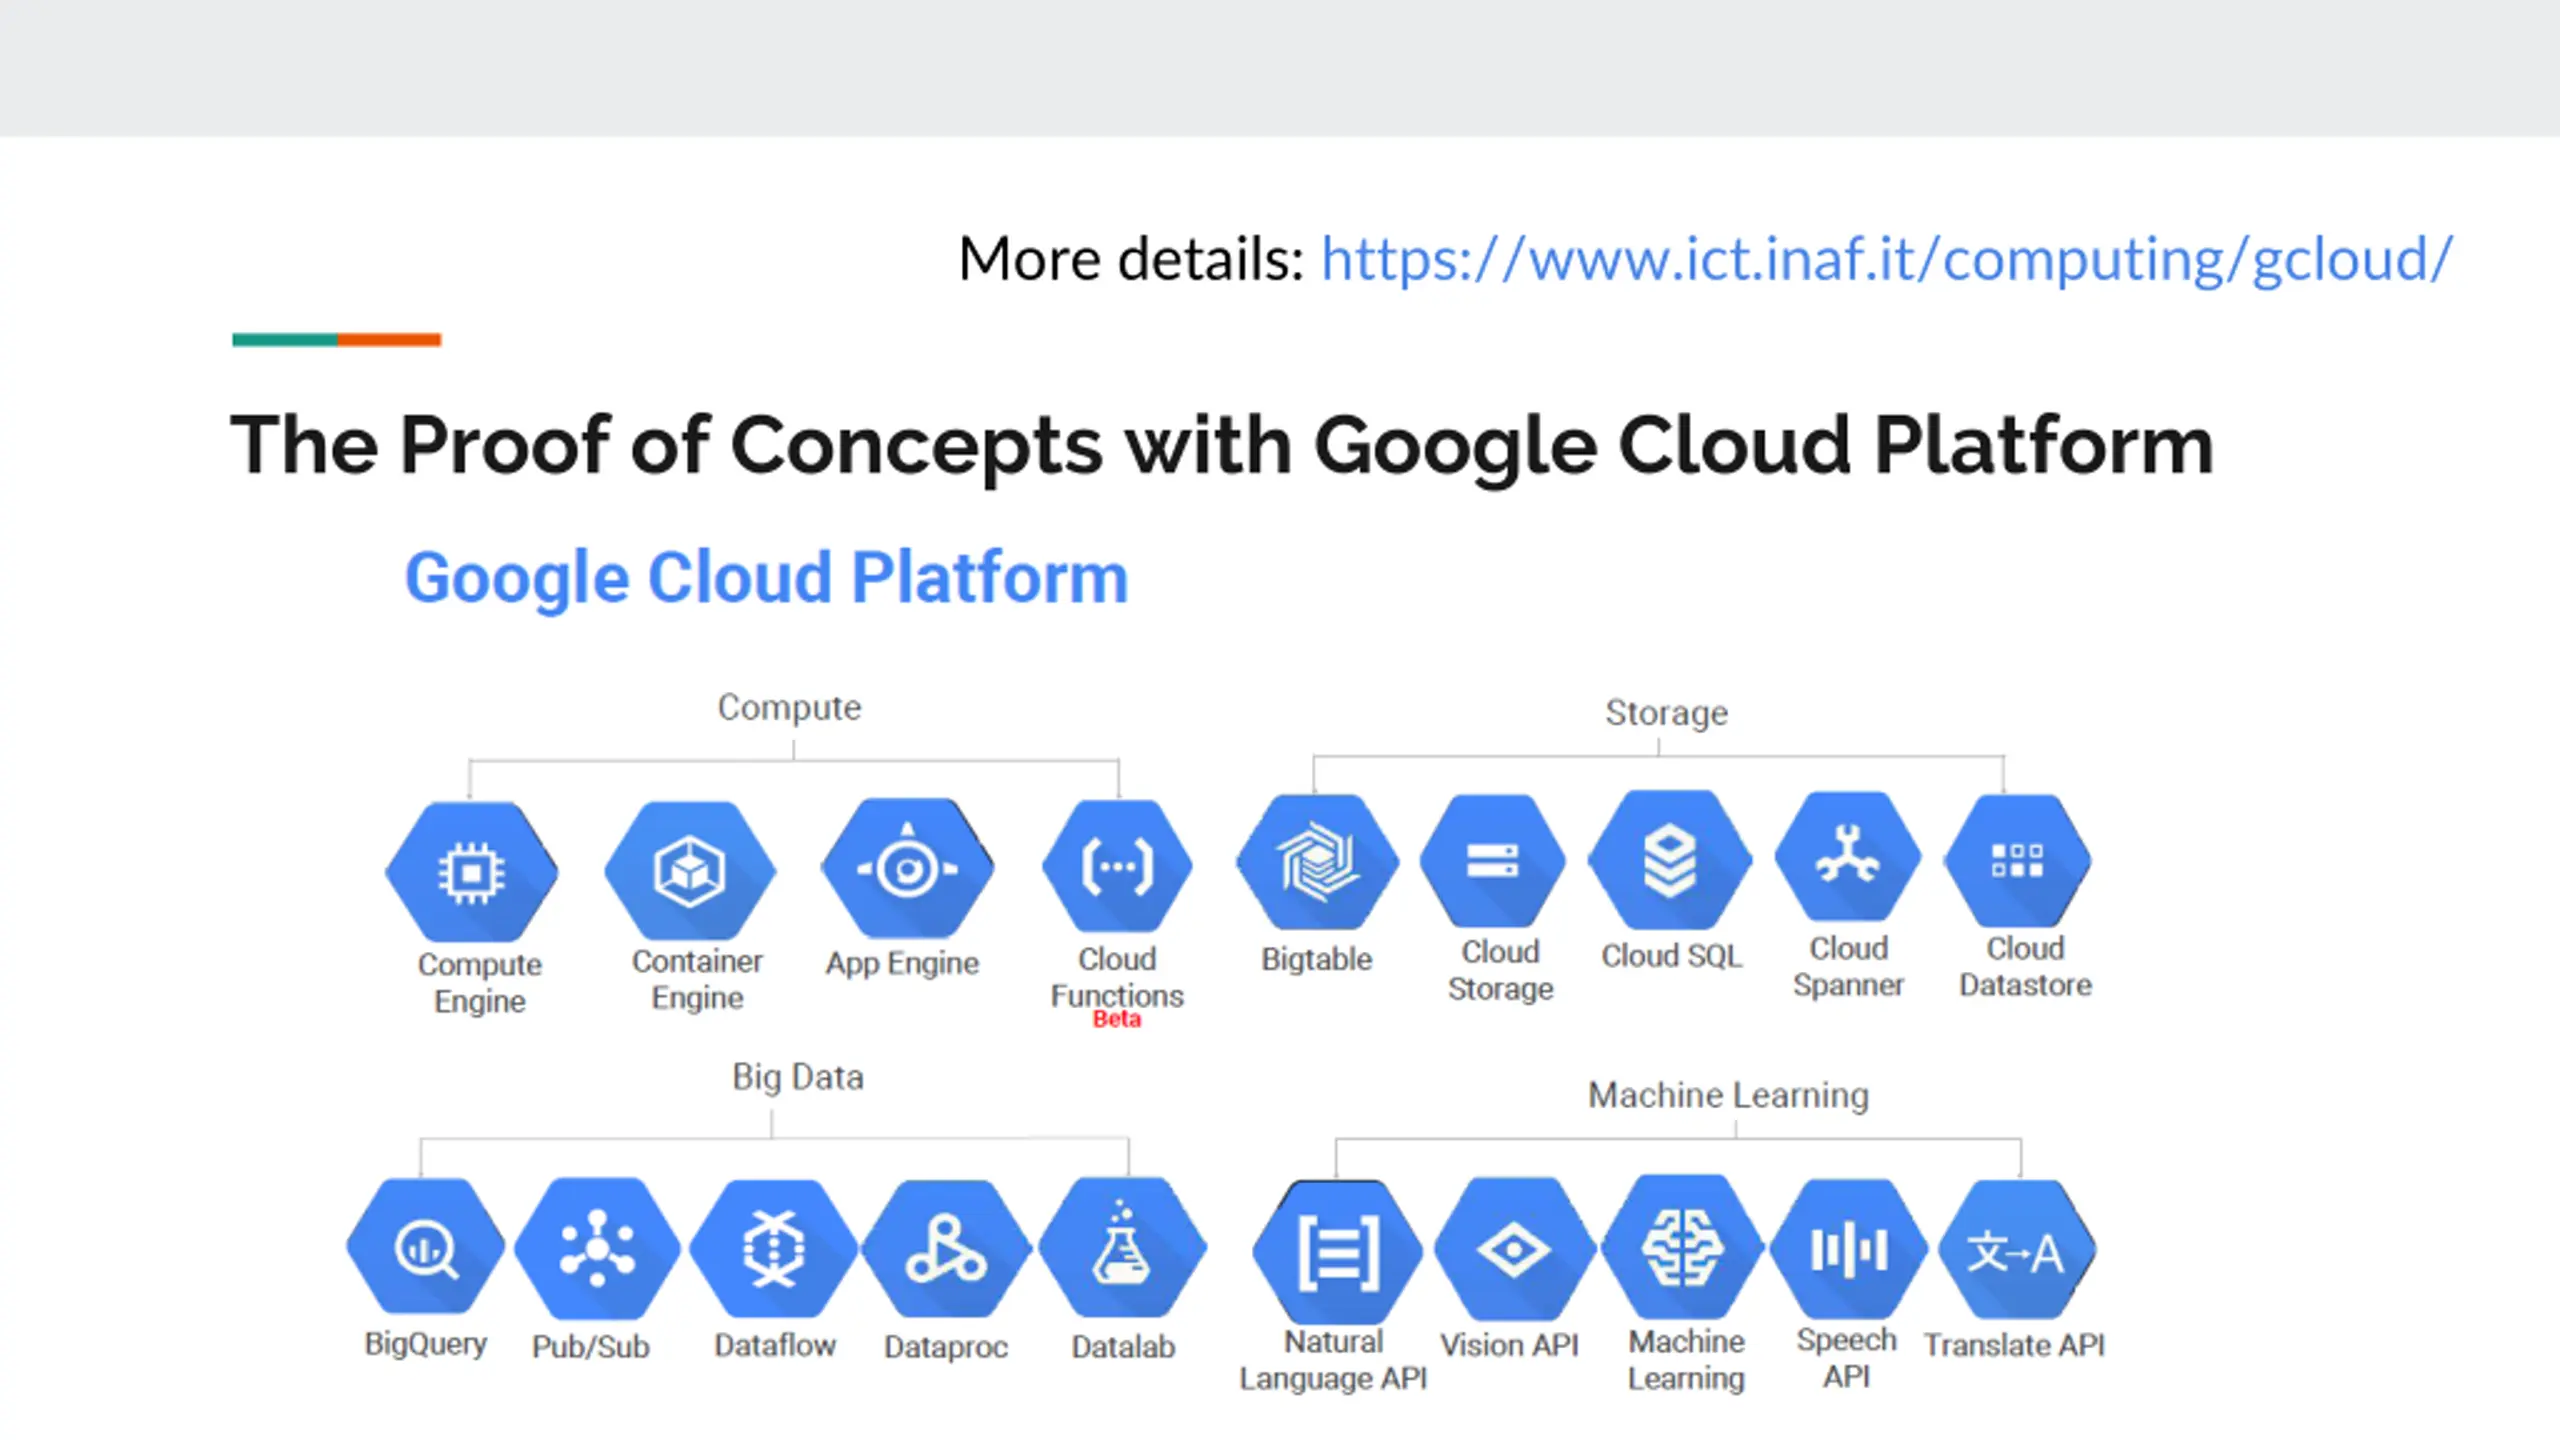Click the Pub/Sub icon
The height and width of the screenshot is (1440, 2560).
pyautogui.click(x=598, y=1248)
